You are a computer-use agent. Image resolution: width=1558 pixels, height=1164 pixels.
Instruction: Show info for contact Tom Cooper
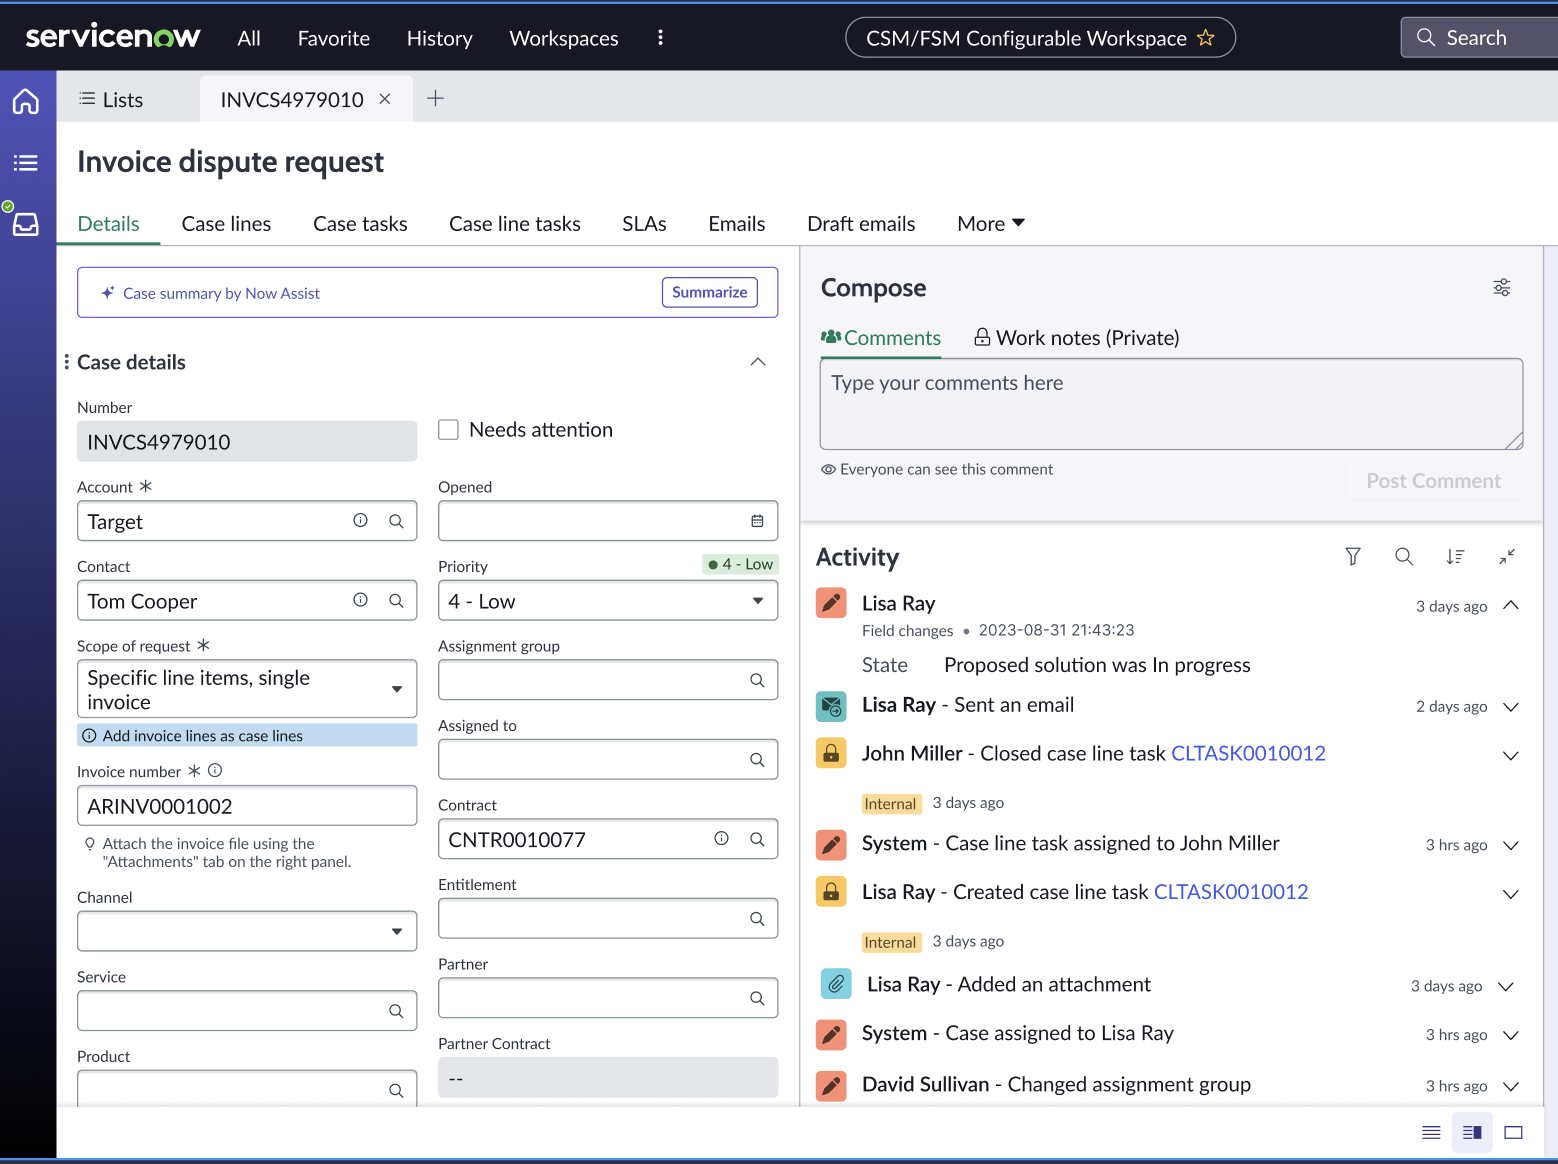360,600
